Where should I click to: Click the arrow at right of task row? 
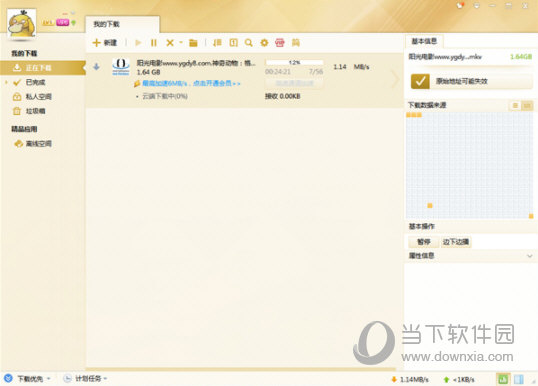pos(396,80)
